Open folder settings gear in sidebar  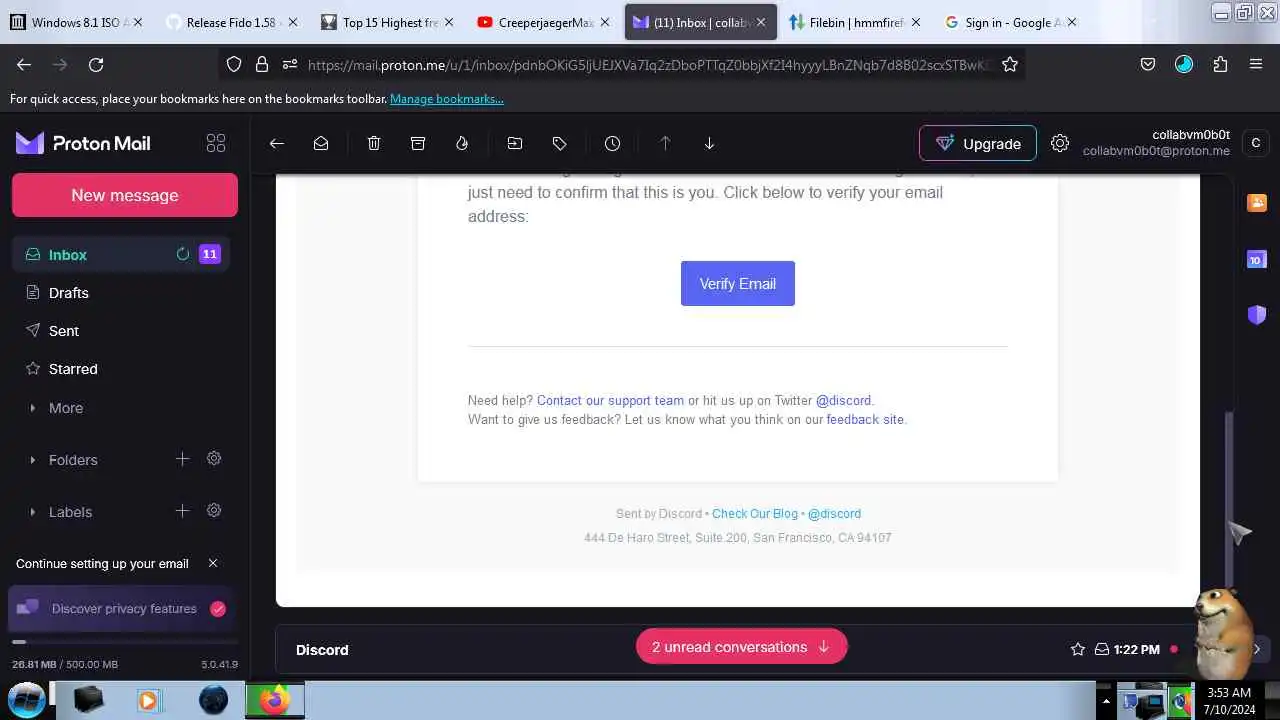coord(214,459)
